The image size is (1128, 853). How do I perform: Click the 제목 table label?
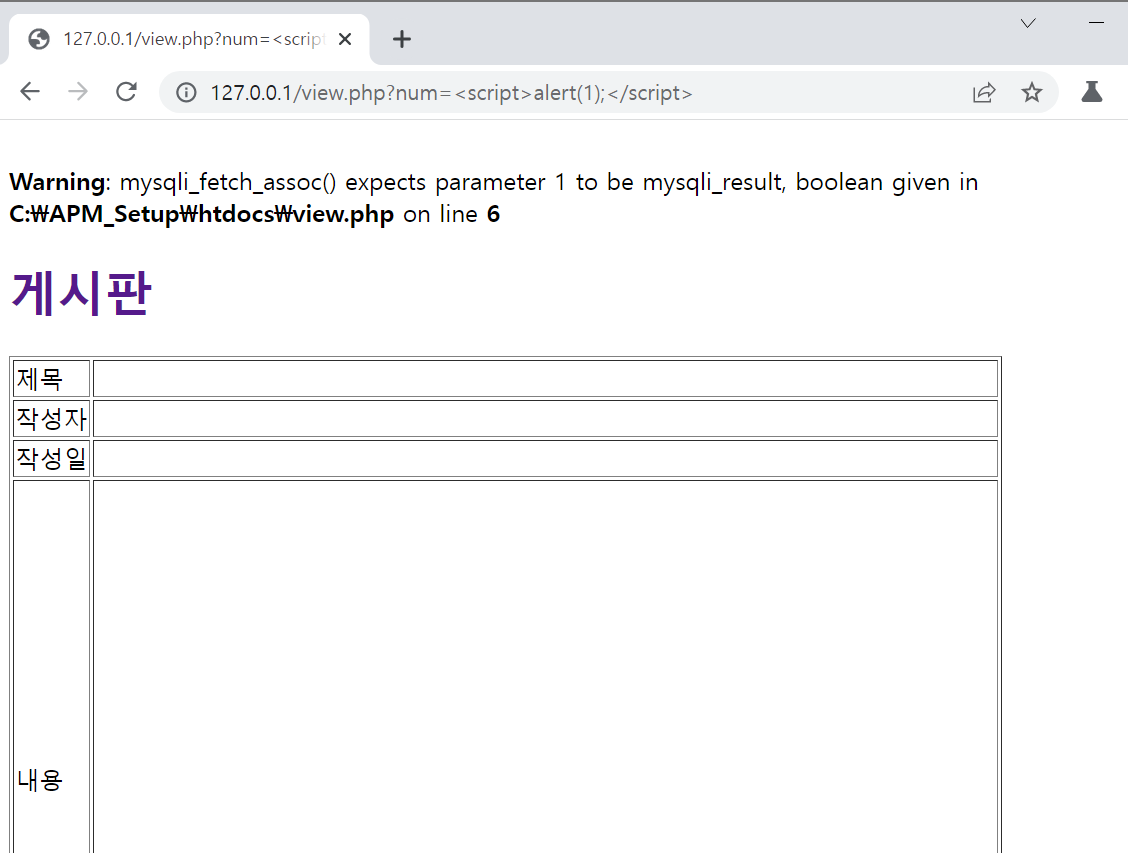(x=40, y=379)
